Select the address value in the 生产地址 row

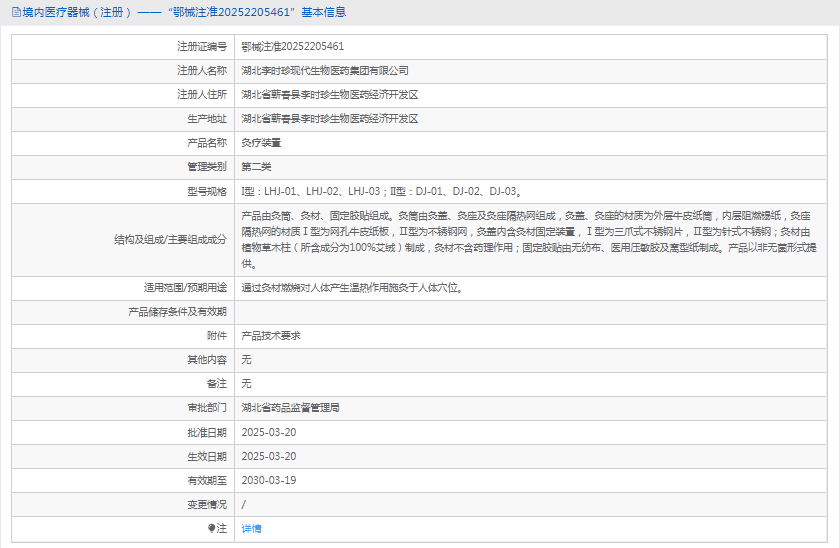coord(329,119)
